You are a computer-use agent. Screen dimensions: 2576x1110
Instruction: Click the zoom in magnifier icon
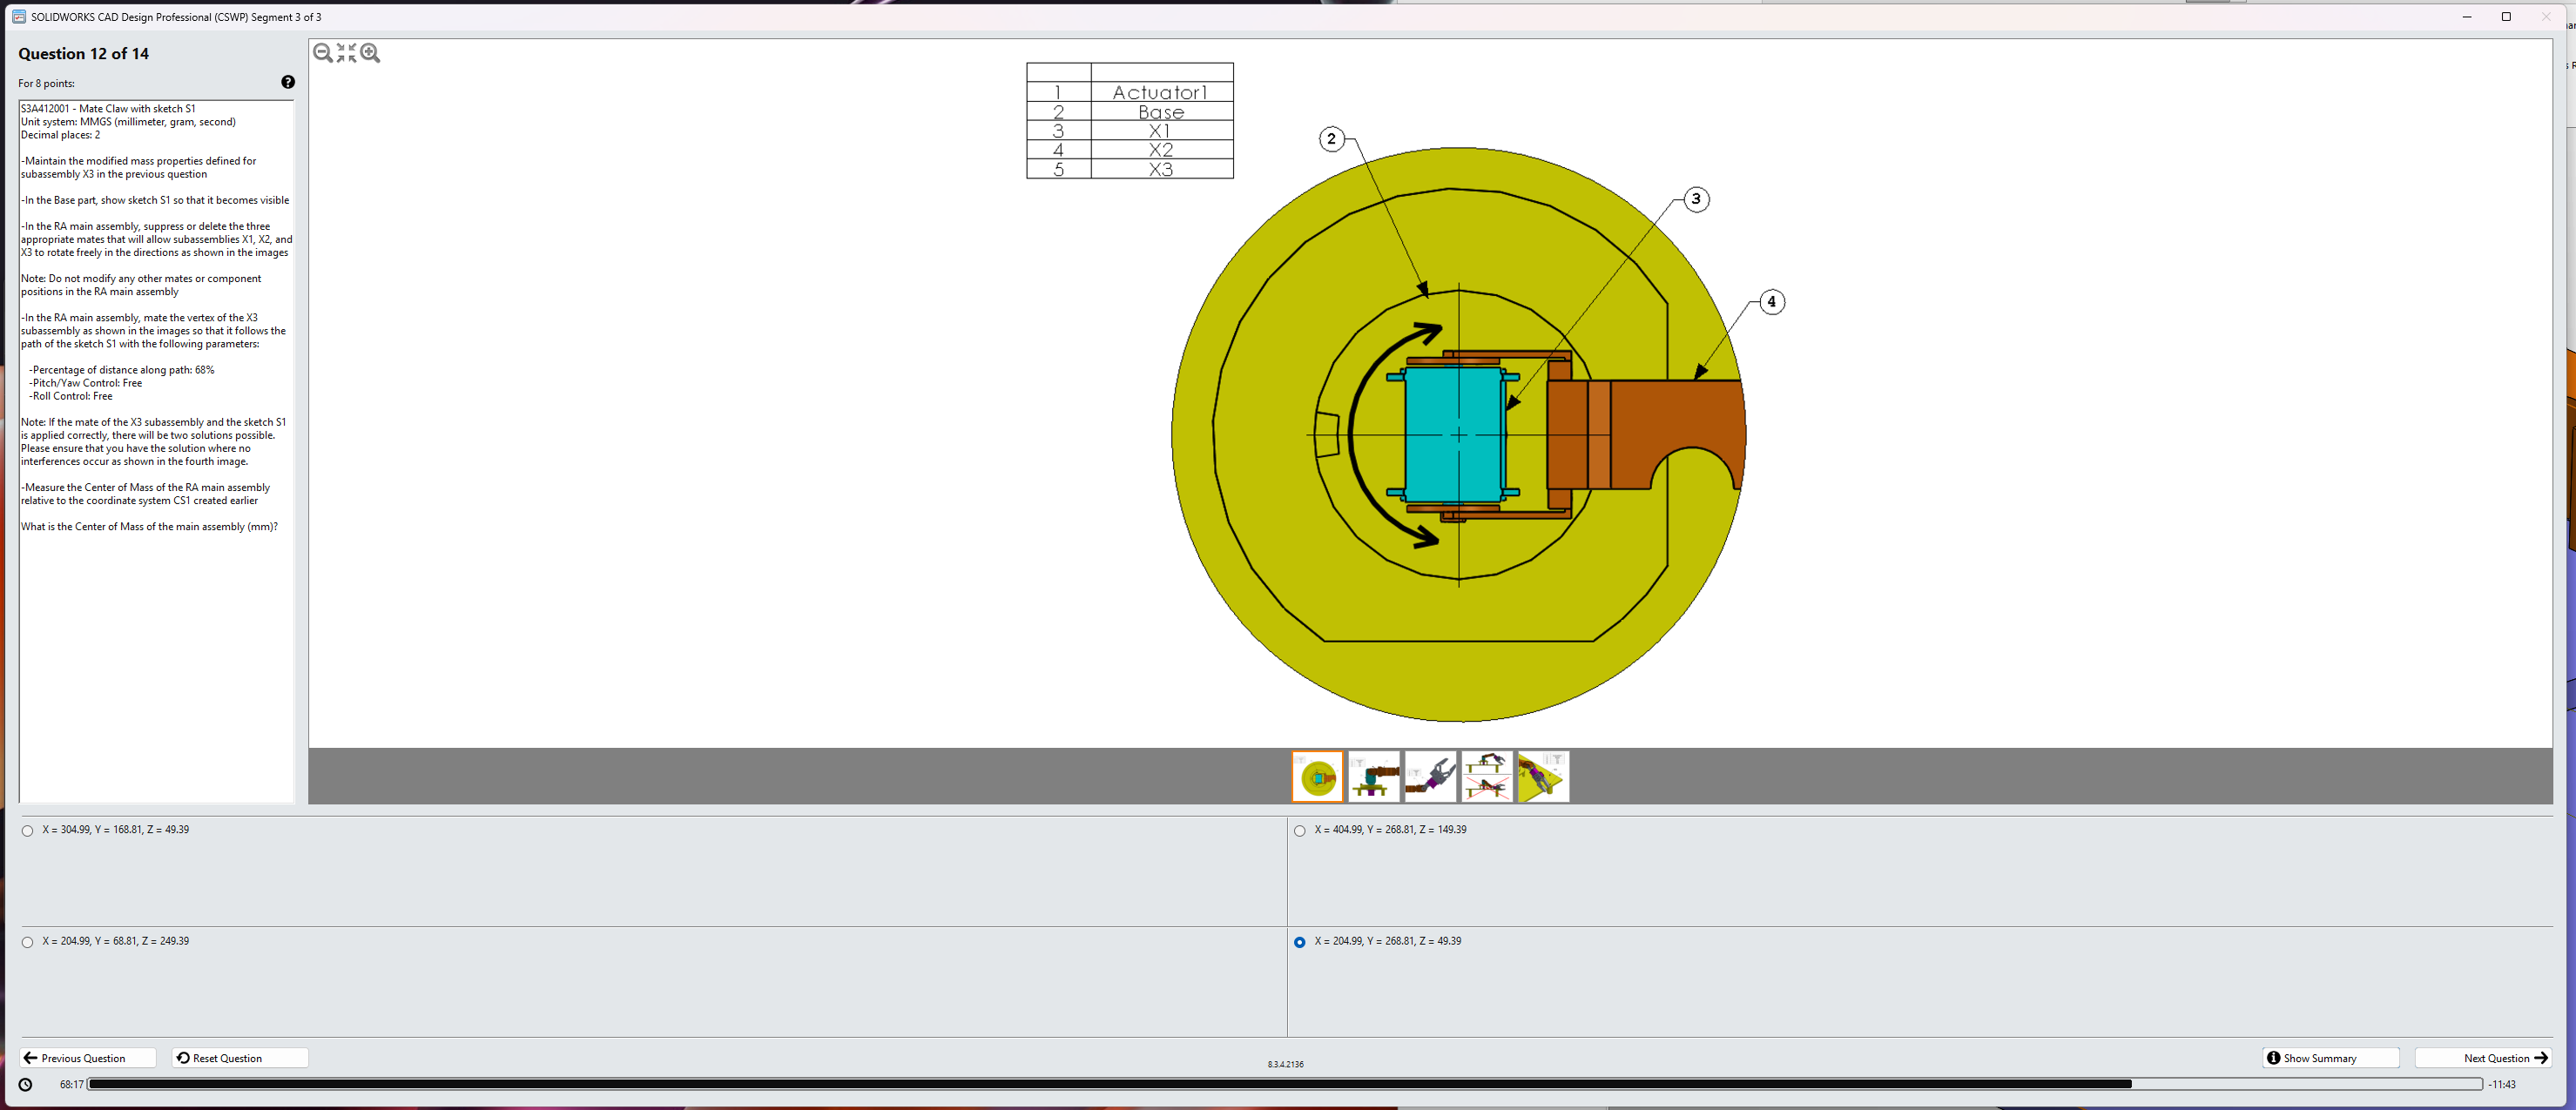coord(370,53)
